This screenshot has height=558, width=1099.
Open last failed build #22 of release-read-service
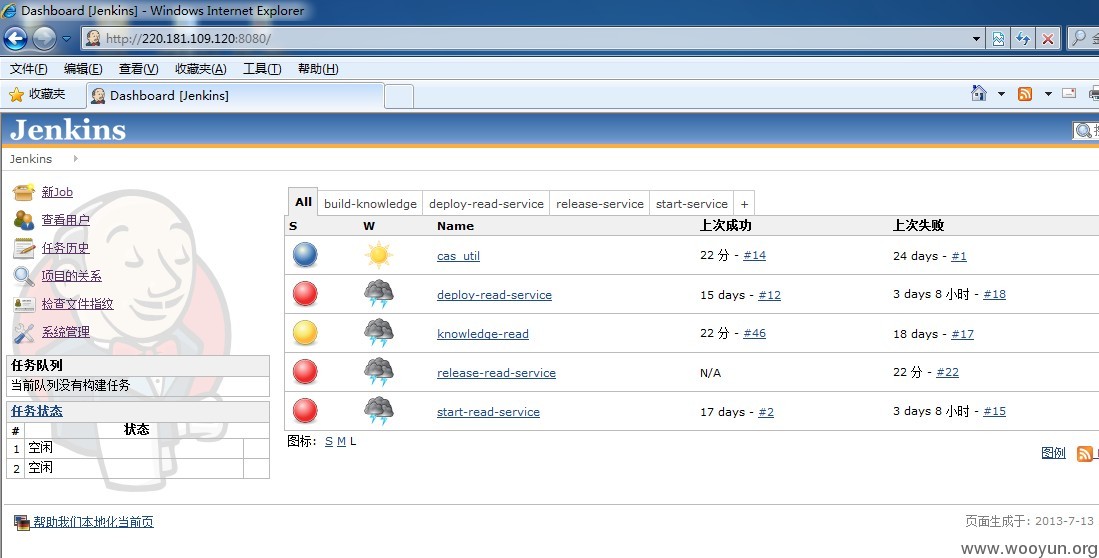point(948,372)
